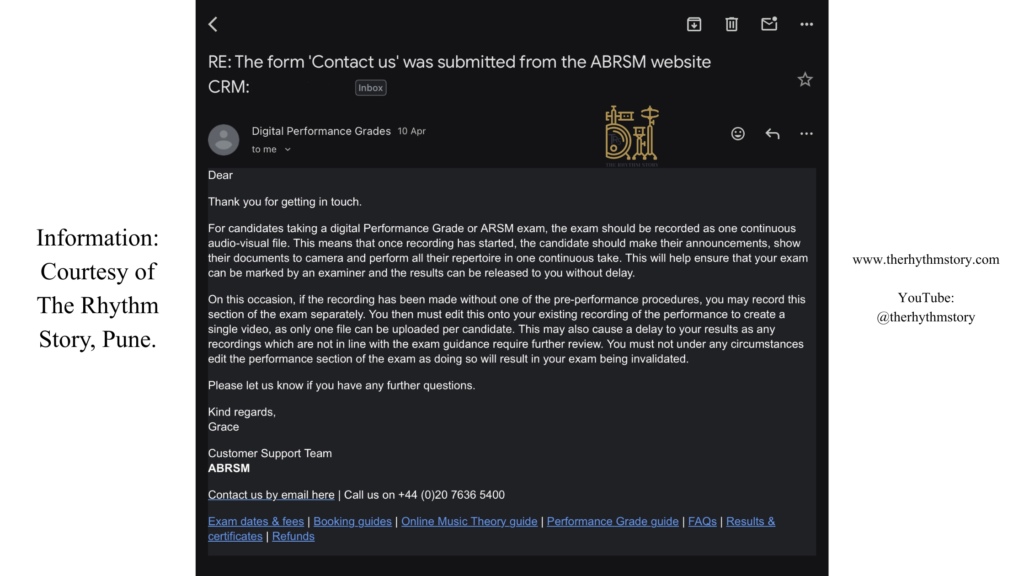The image size is (1024, 576).
Task: Open the 'Results & certificates' link
Action: 750,520
